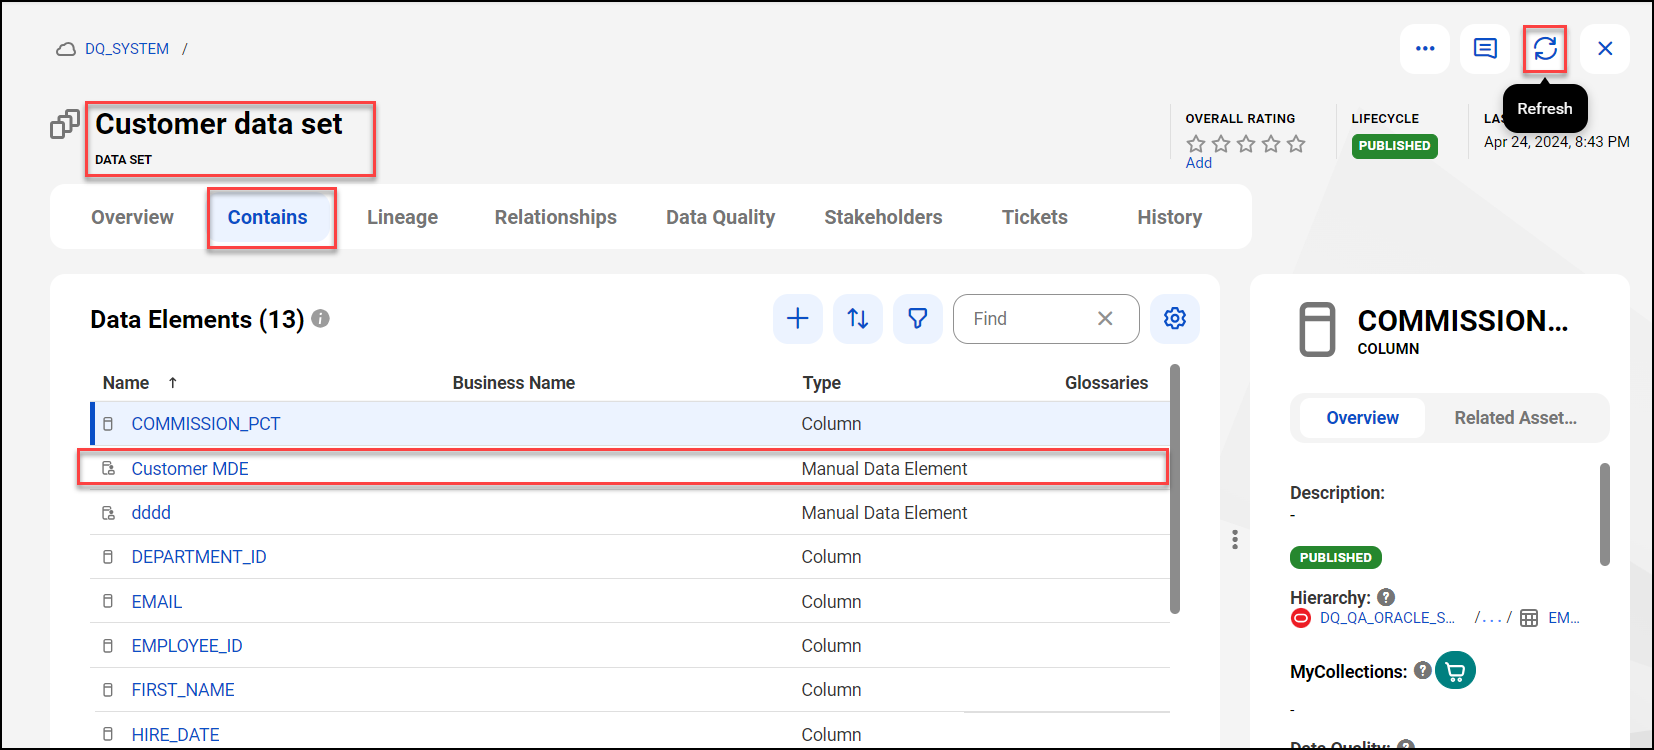Screen dimensions: 1654x750
Task: Open the EMPLOYEE_ID element link
Action: point(187,646)
